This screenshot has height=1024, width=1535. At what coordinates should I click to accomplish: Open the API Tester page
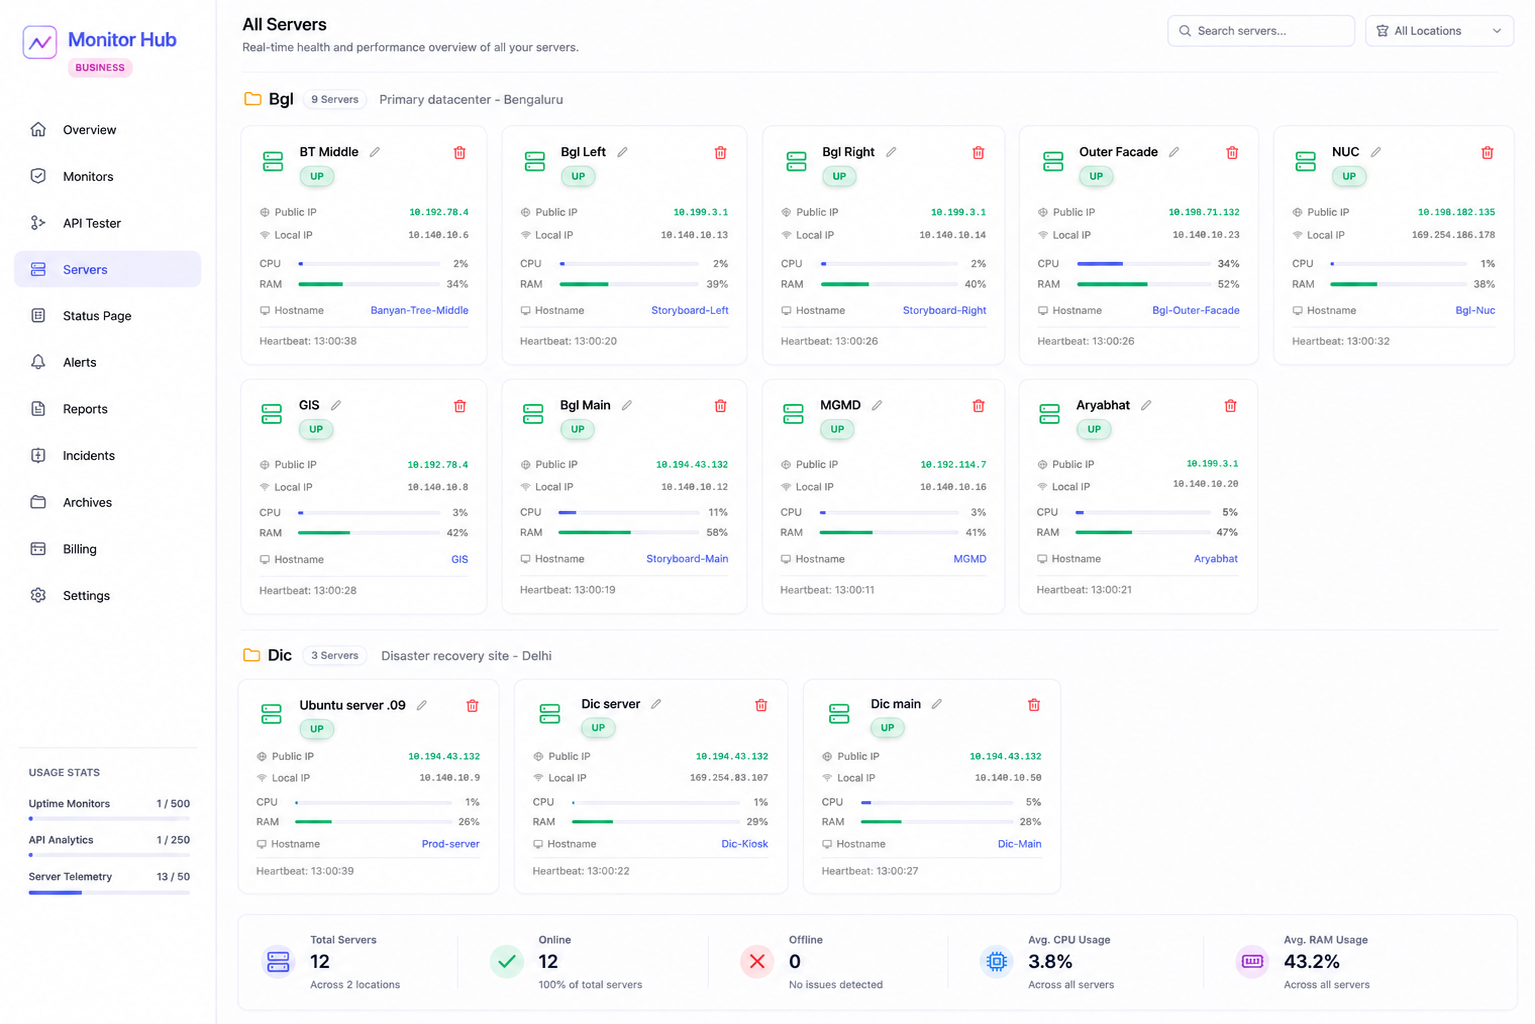pos(107,223)
